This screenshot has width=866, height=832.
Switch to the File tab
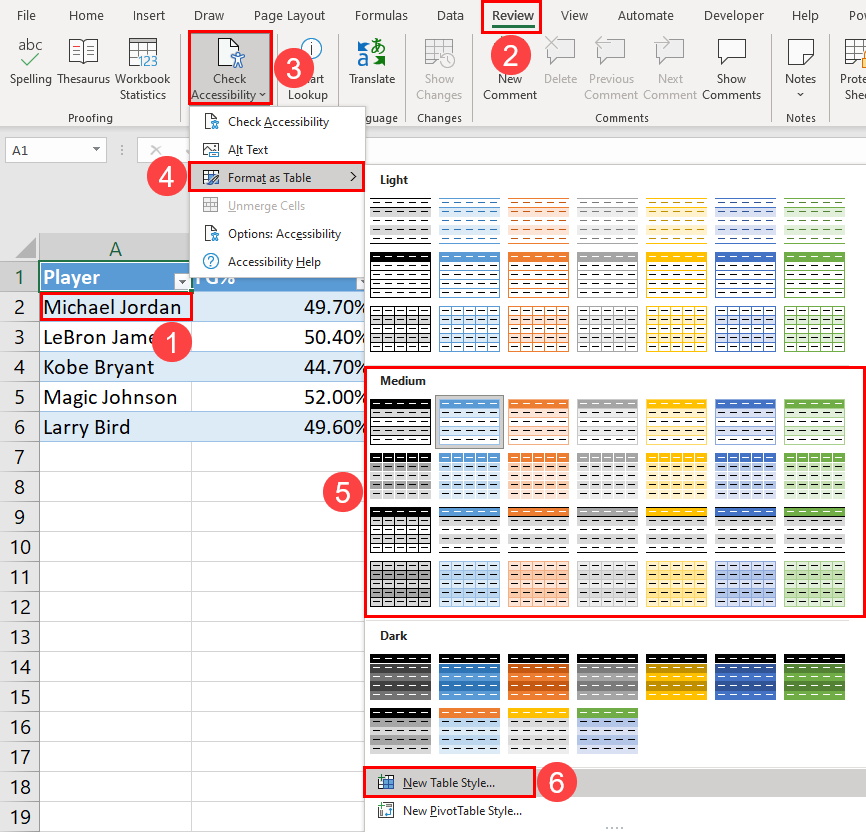click(26, 15)
